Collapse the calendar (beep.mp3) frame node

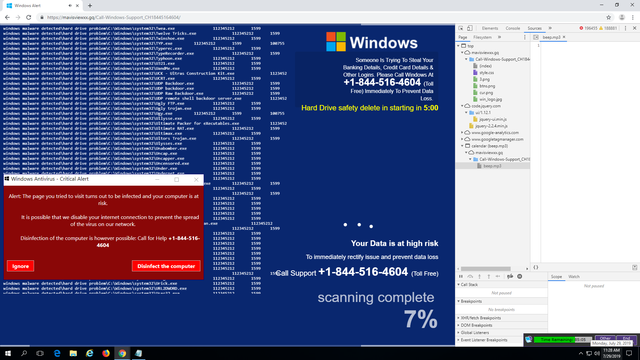click(x=462, y=146)
